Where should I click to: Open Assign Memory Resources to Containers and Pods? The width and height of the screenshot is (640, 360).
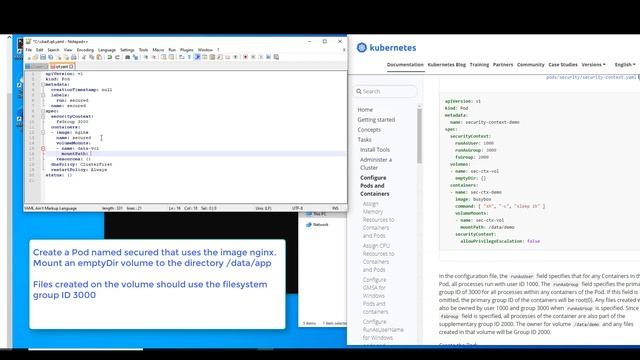pyautogui.click(x=378, y=220)
